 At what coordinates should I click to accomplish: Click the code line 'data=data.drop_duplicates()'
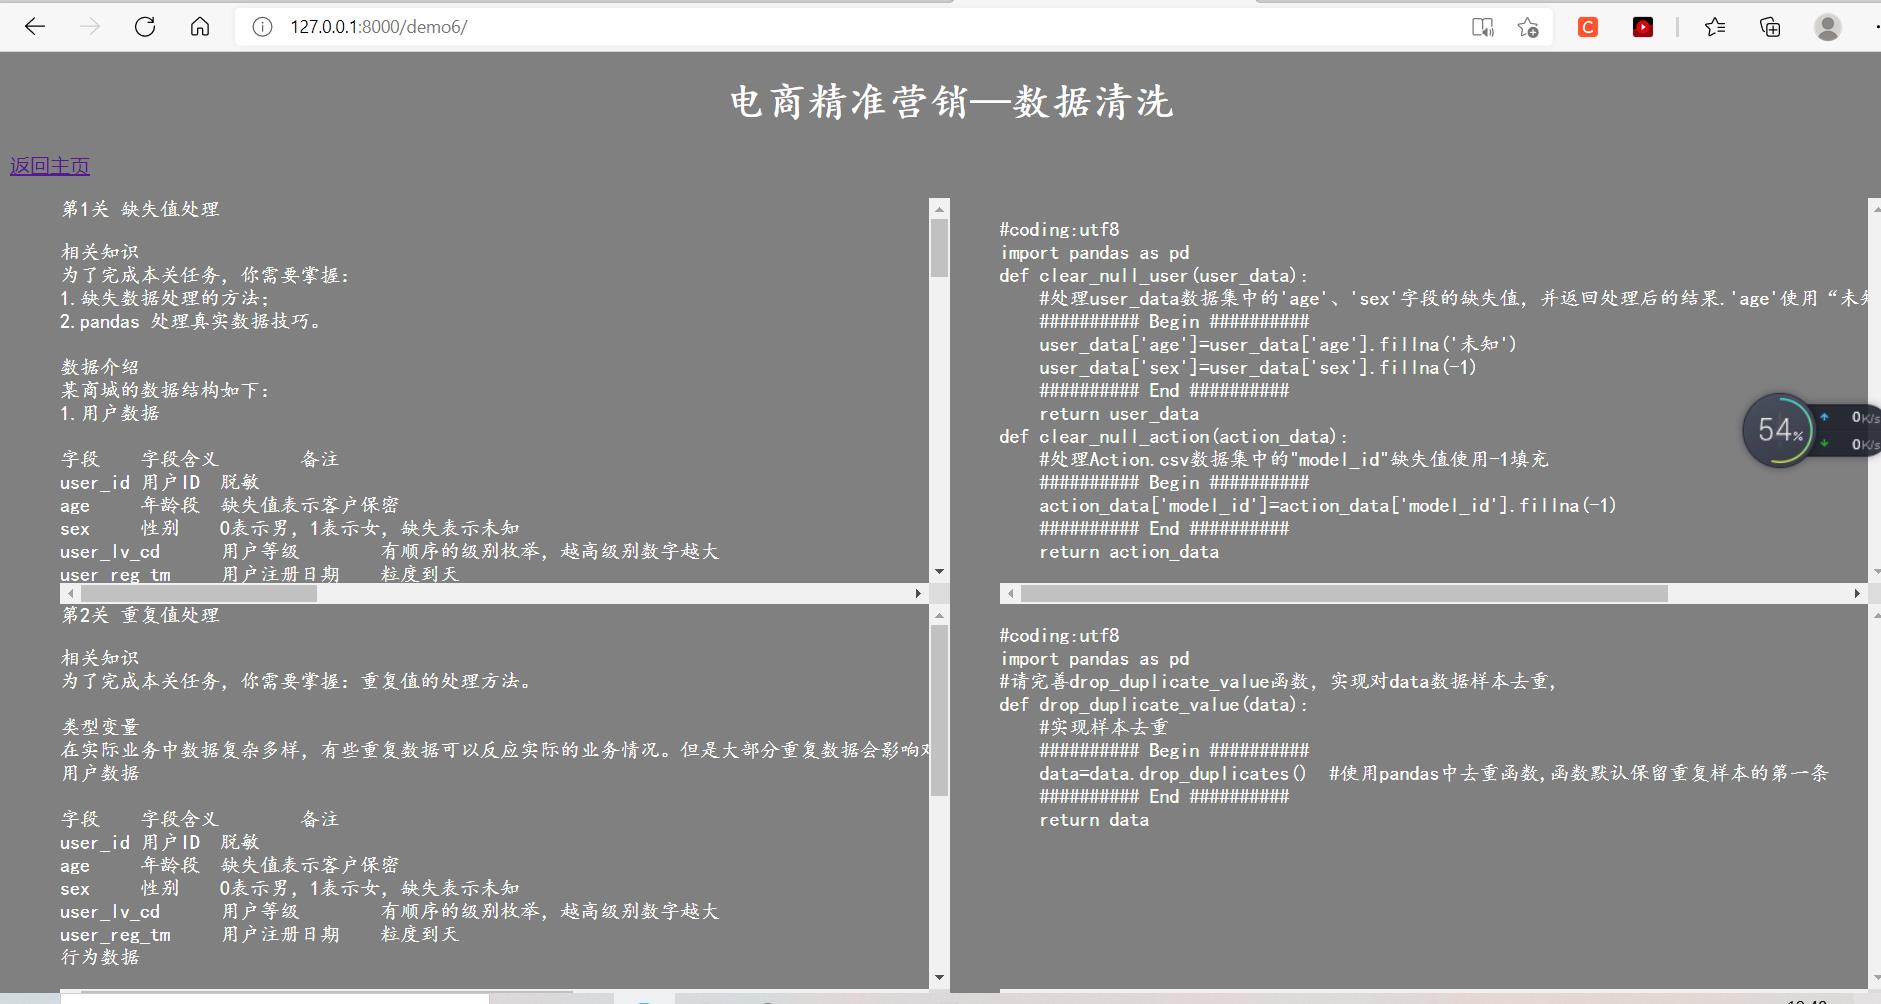[x=1173, y=774]
